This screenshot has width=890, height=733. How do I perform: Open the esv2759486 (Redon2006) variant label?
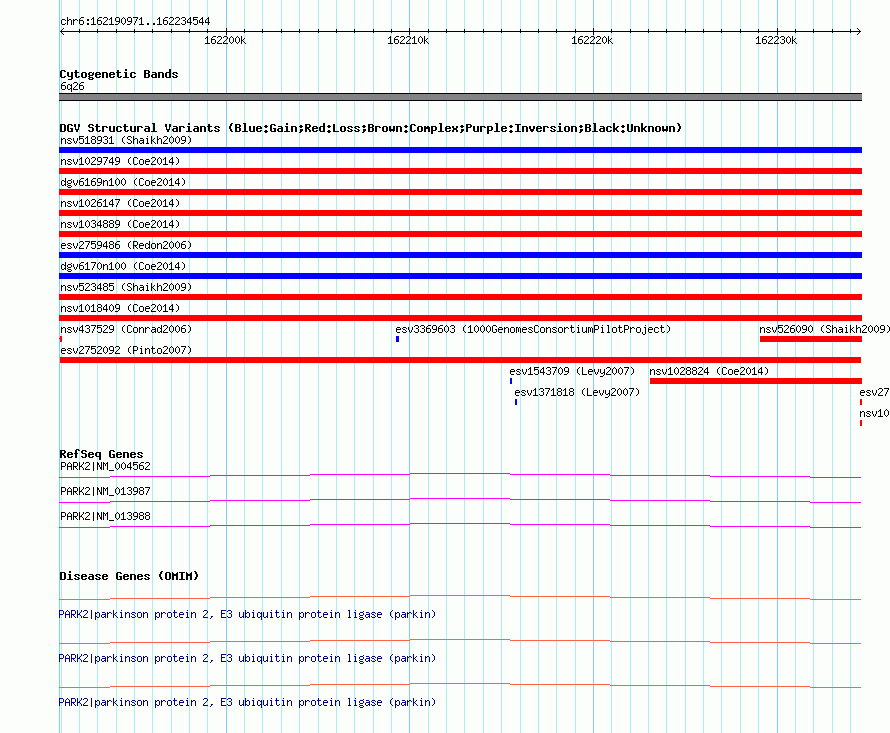coord(126,245)
